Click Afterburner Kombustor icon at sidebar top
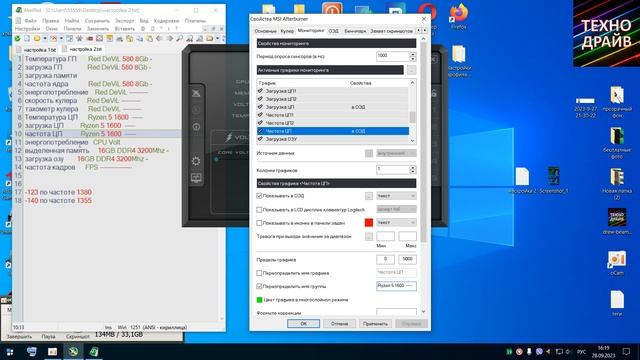640x360 pixels. click(196, 93)
